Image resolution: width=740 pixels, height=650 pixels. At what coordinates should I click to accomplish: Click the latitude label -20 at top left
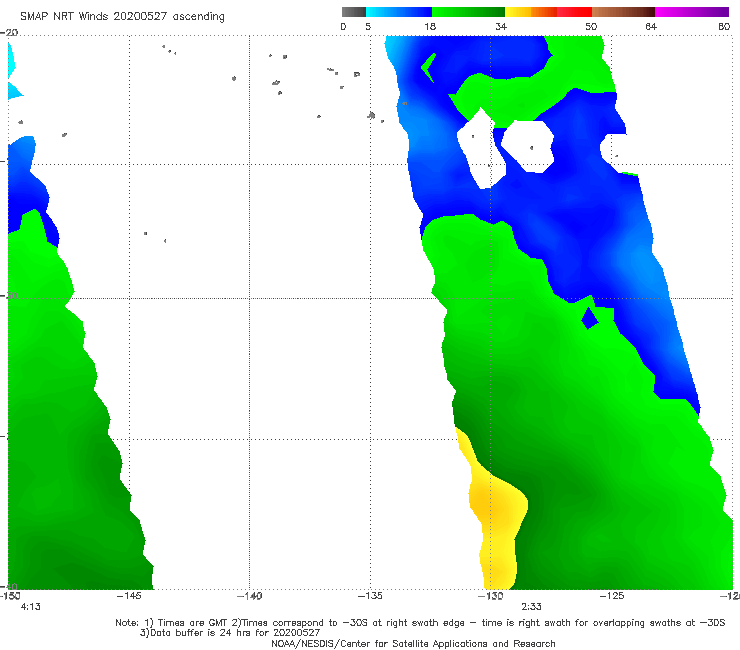(9, 33)
